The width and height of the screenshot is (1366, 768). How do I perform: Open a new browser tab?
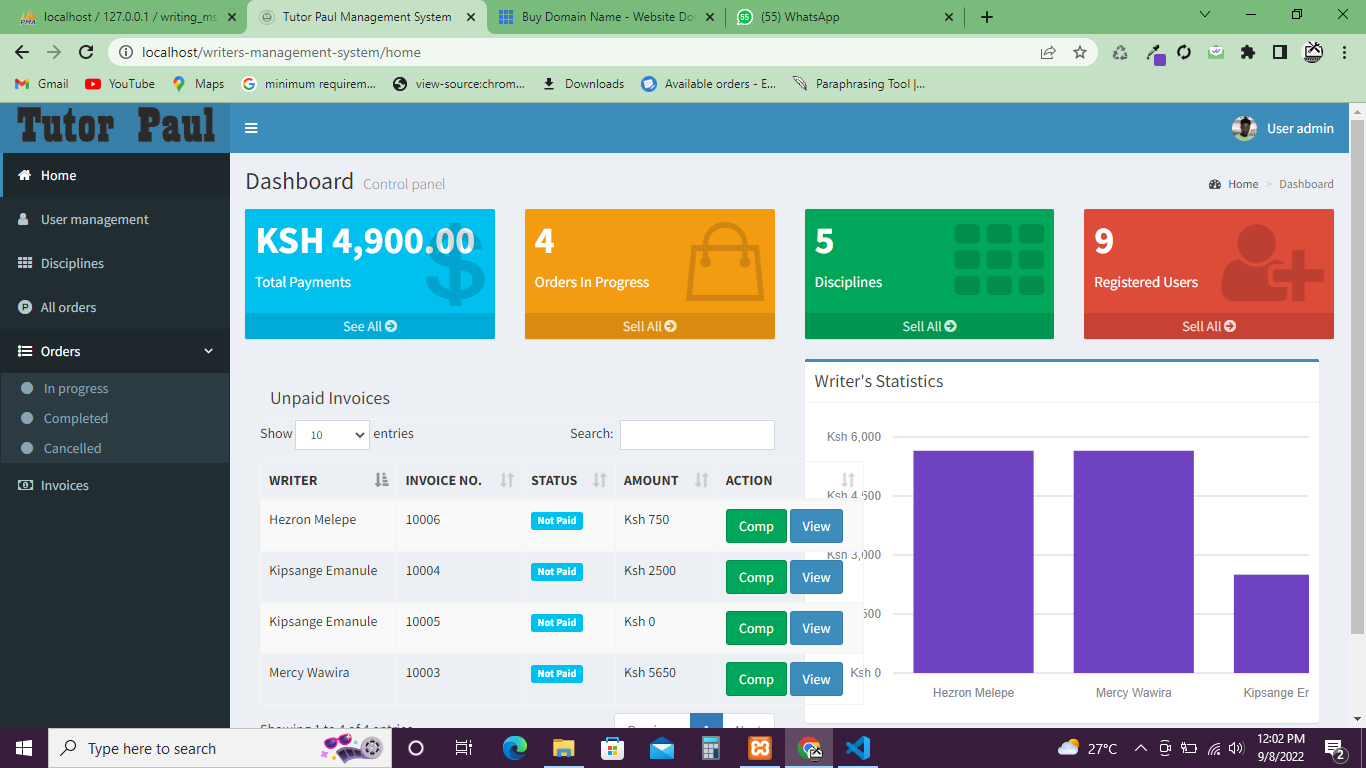[x=987, y=17]
